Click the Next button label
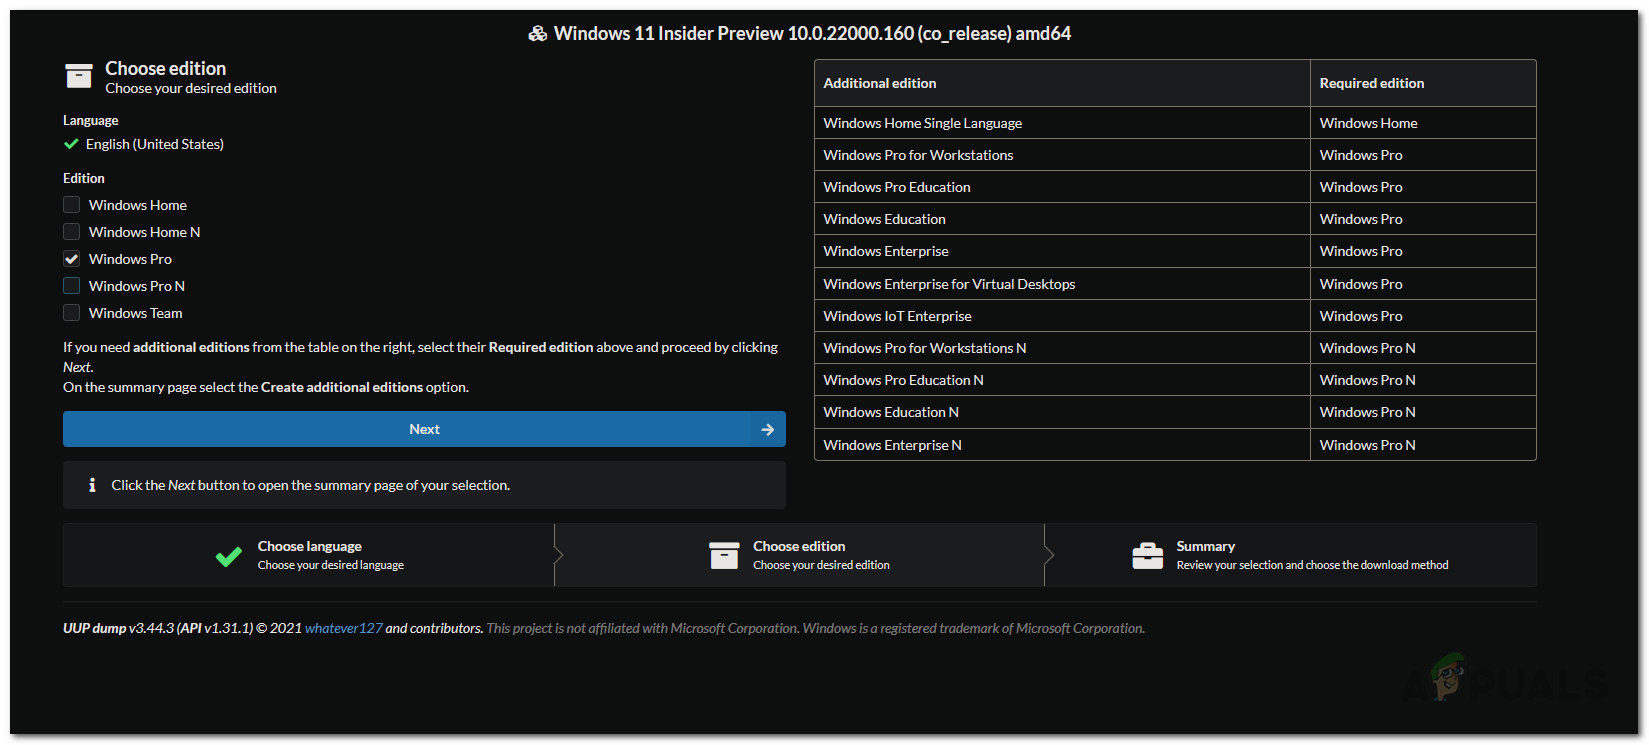The width and height of the screenshot is (1649, 745). point(424,429)
